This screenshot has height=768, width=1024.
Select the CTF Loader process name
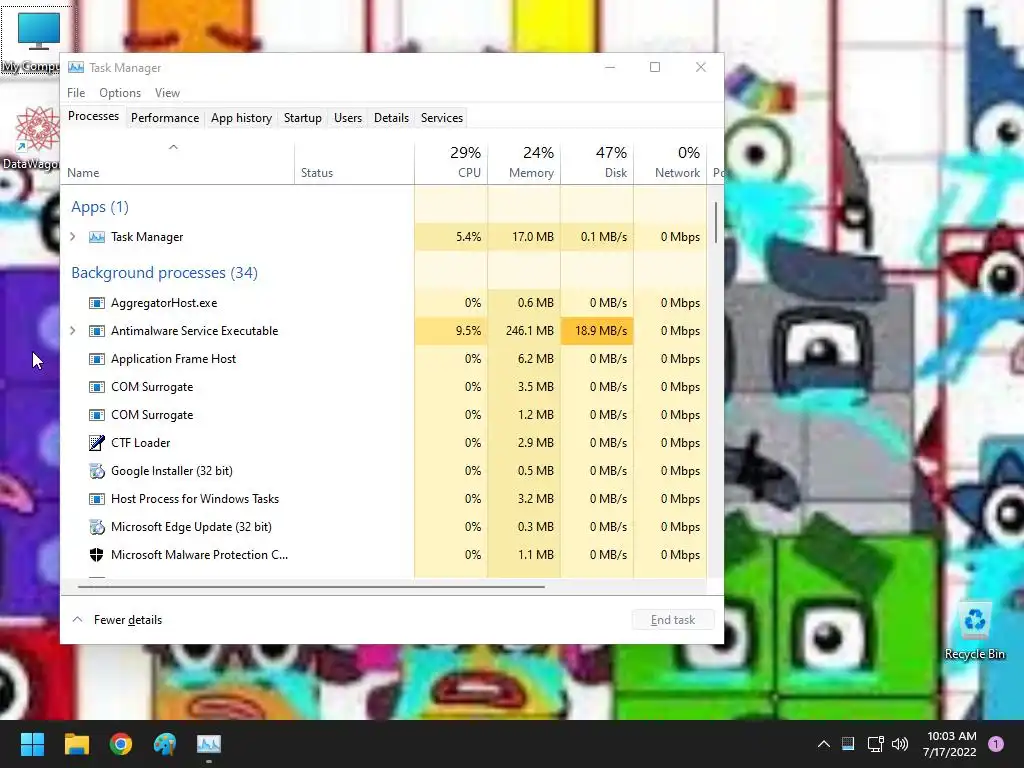[x=140, y=443]
